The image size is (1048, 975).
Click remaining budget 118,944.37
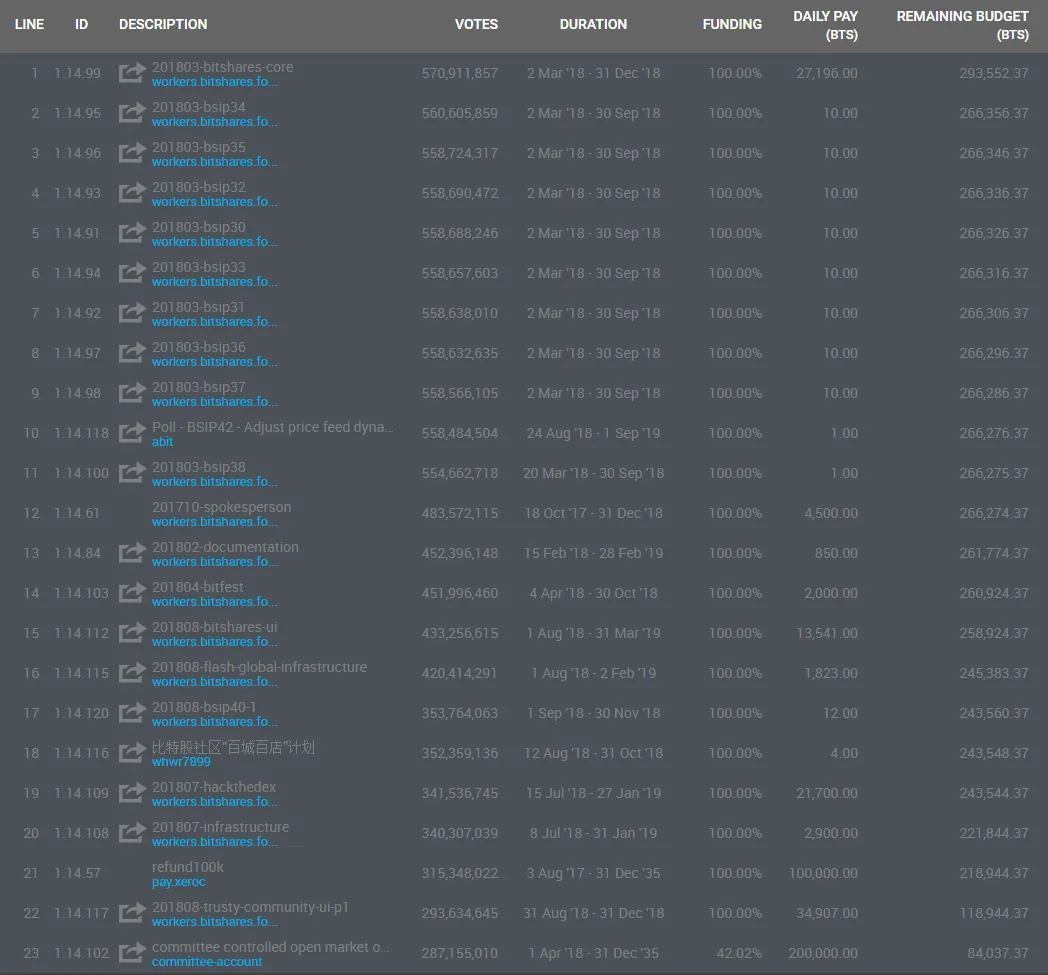(x=995, y=913)
